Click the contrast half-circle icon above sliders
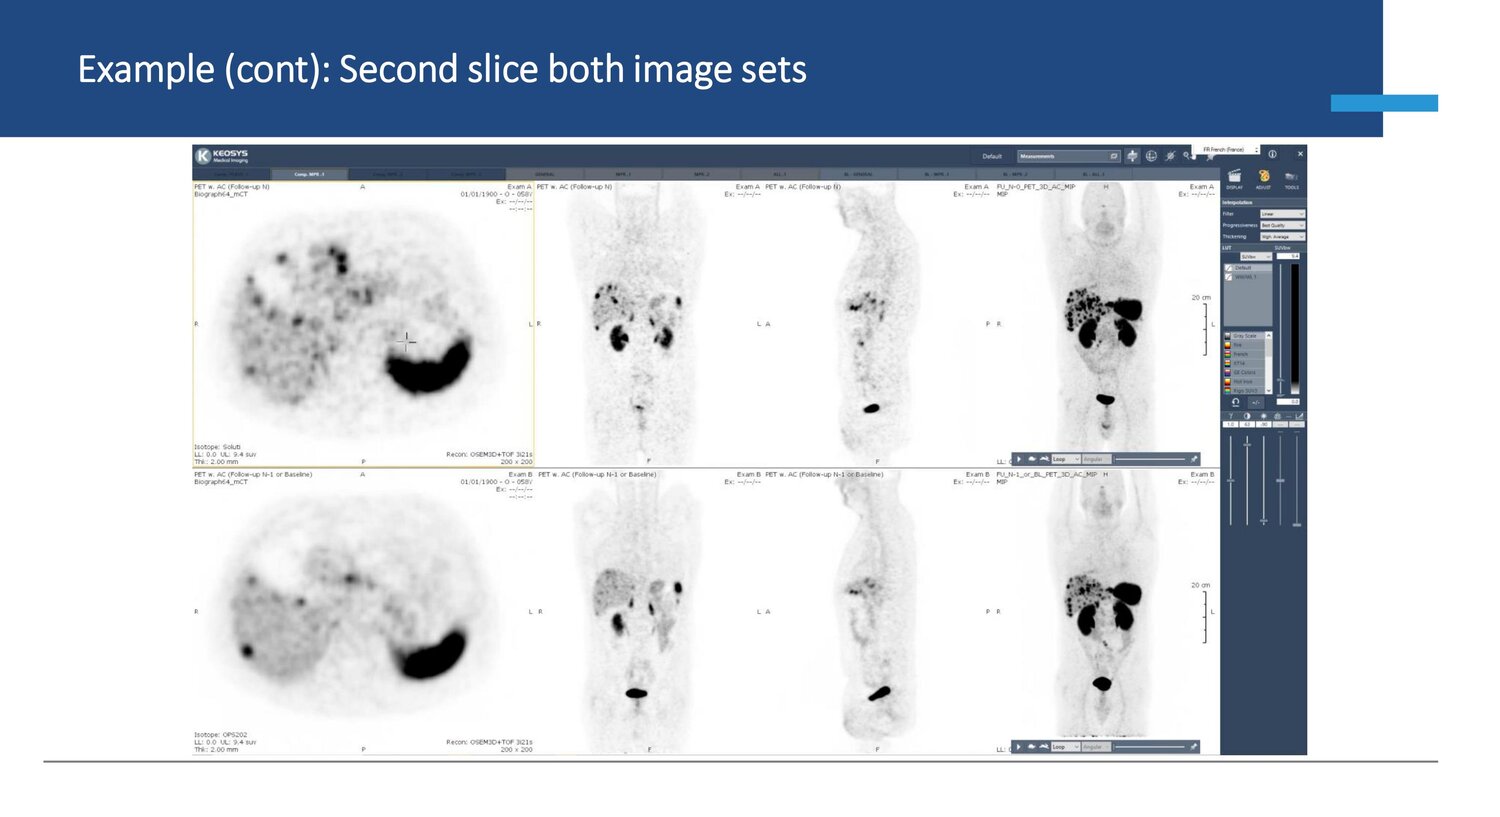Screen dimensions: 1500x817 click(x=1247, y=416)
